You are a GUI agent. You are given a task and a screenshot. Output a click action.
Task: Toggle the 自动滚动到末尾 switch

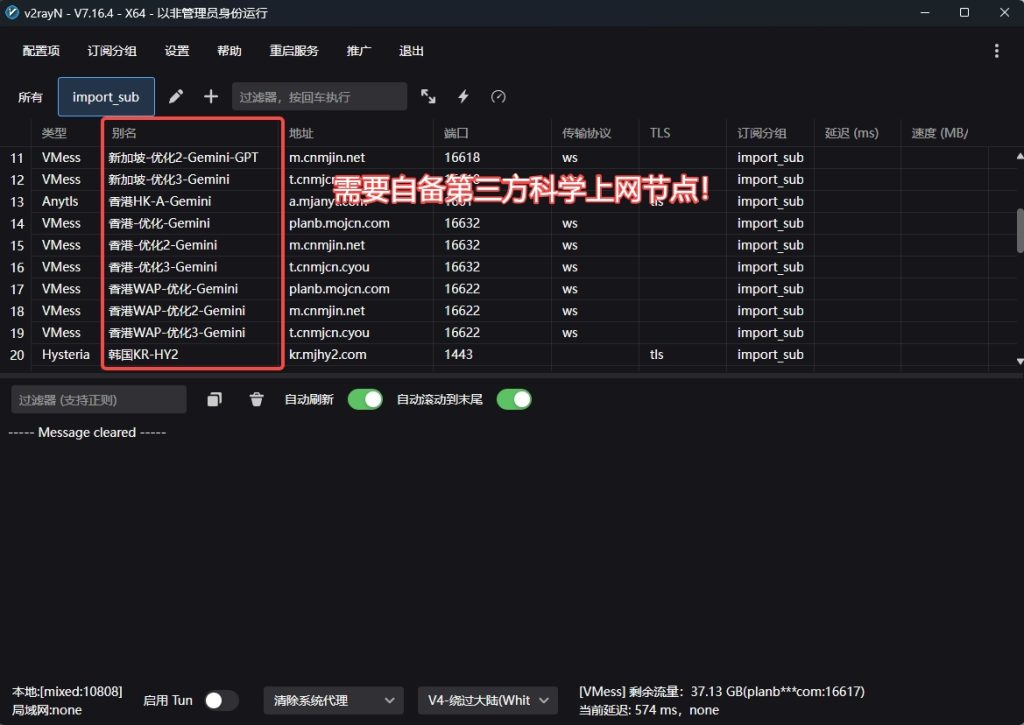coord(514,400)
